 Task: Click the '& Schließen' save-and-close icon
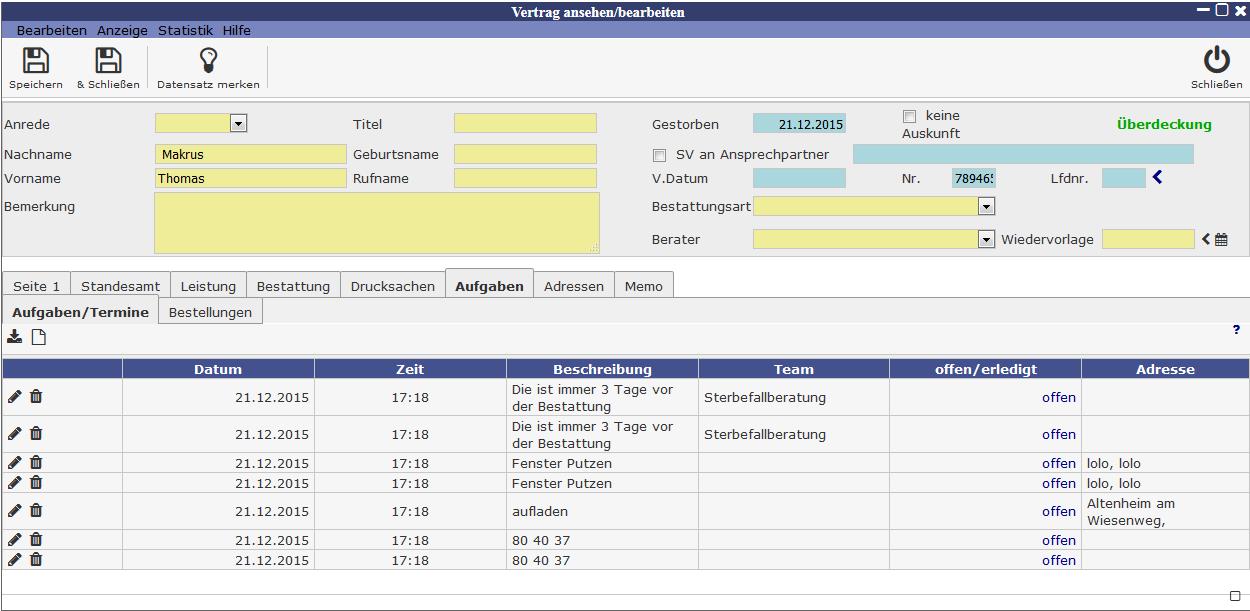click(108, 61)
